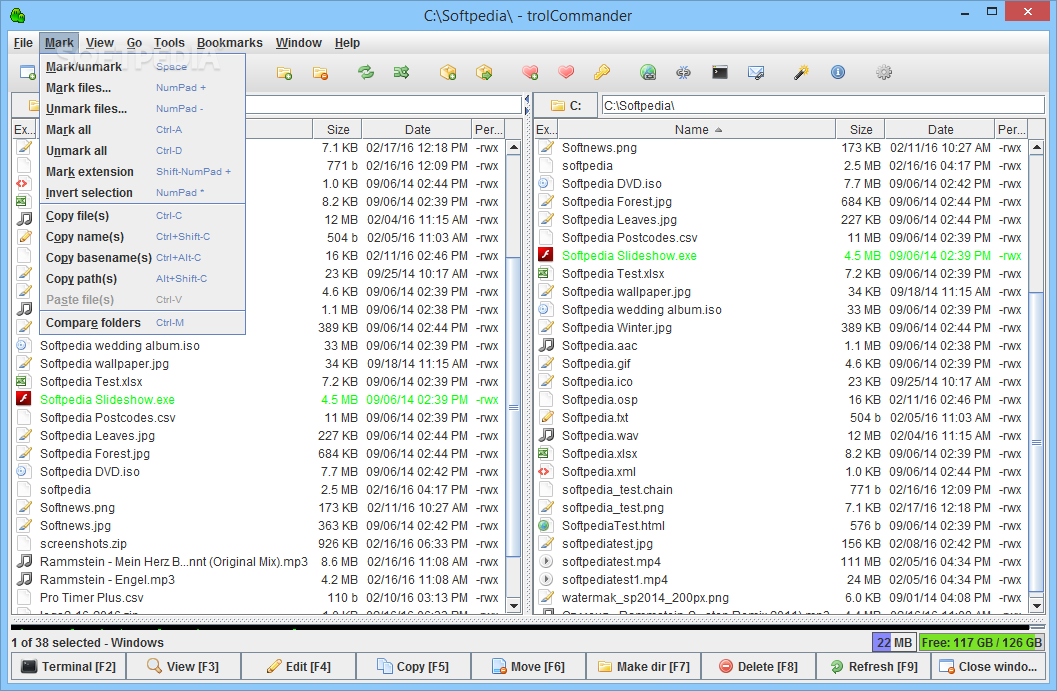Click the video icon of softpediatest.mp4
Image resolution: width=1057 pixels, height=691 pixels.
545,561
